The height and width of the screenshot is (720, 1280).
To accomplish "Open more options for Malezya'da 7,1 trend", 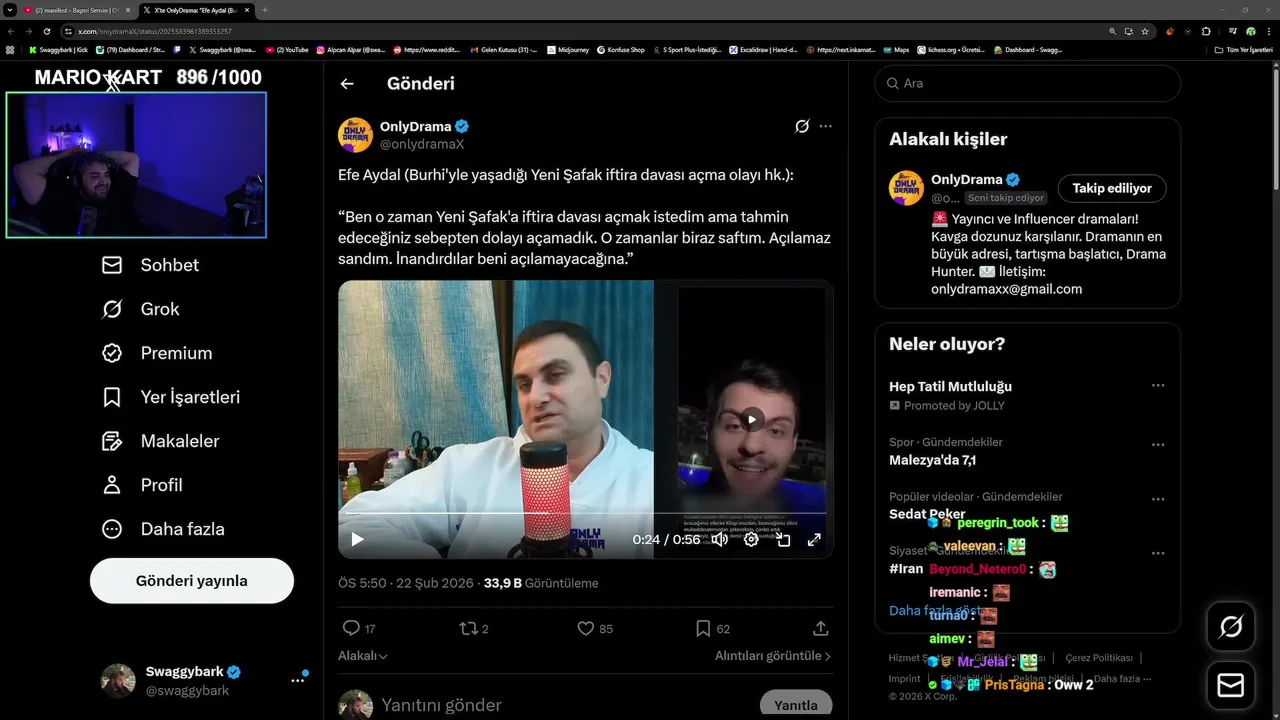I will (x=1158, y=445).
